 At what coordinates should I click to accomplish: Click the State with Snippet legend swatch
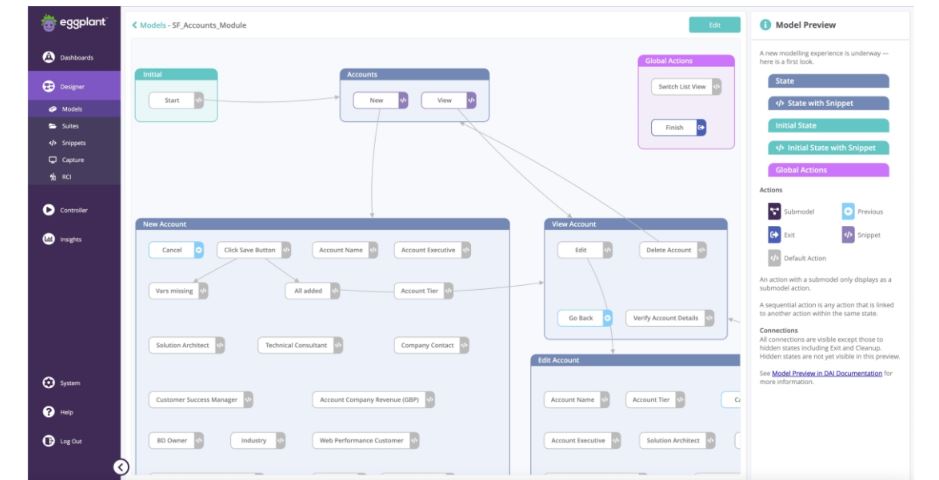(828, 103)
